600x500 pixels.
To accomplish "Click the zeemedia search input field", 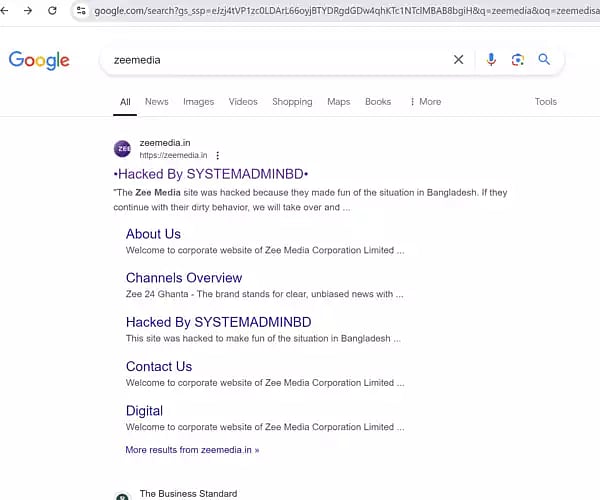I will [280, 60].
